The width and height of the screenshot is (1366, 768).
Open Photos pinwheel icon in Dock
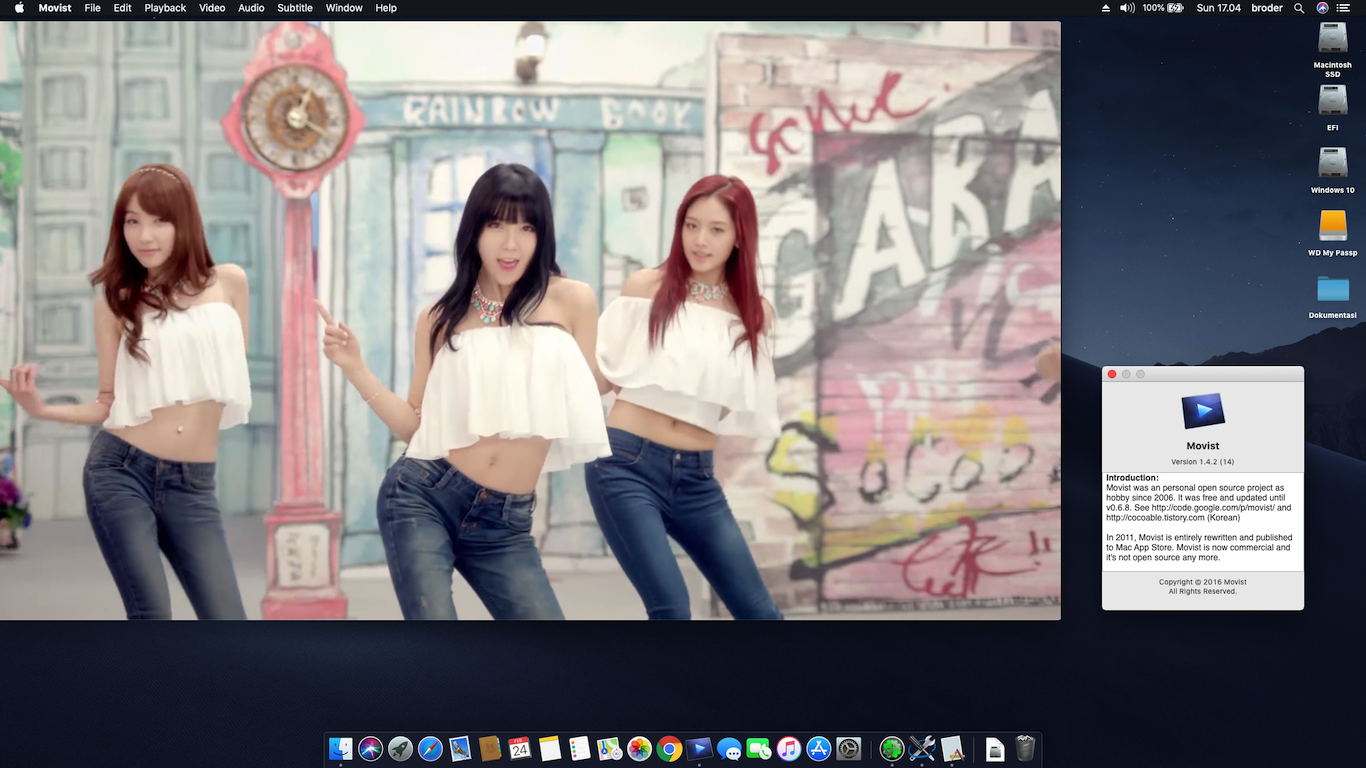[x=640, y=748]
